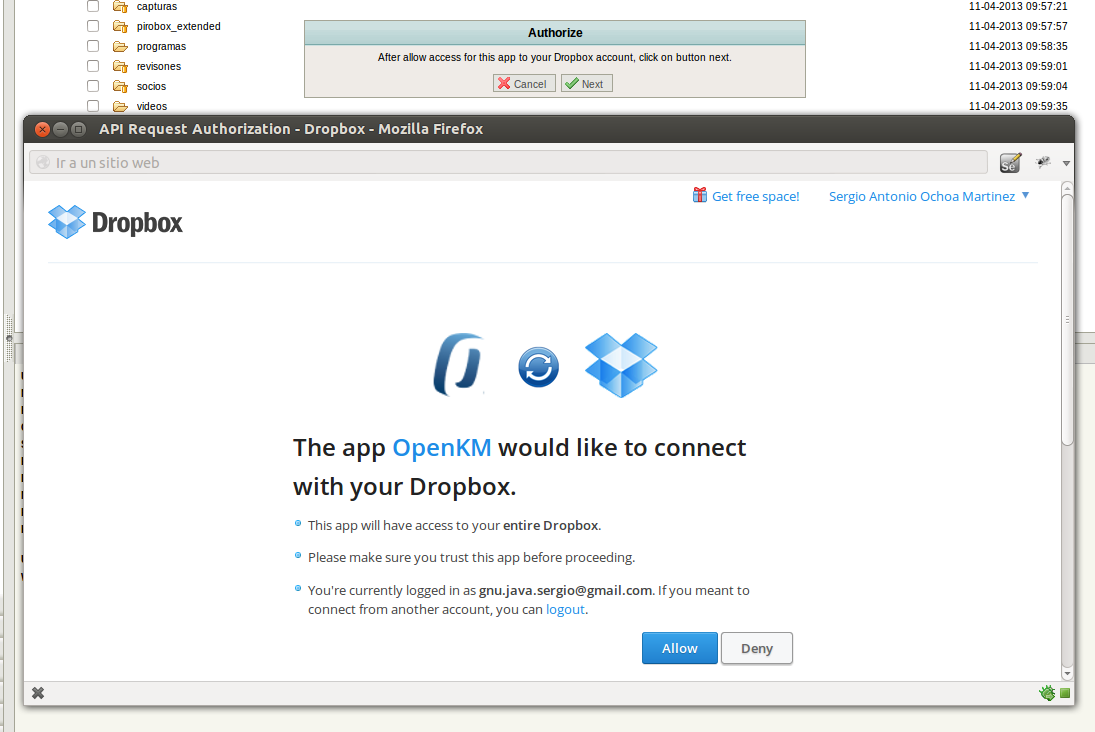The image size is (1095, 732).
Task: Select the videos folder name
Action: tap(152, 106)
